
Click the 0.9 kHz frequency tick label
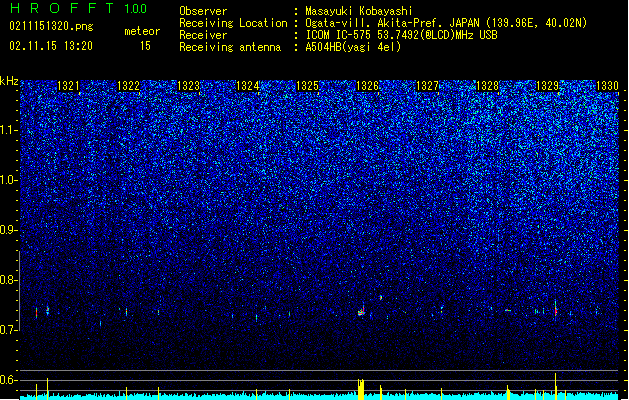(x=8, y=230)
